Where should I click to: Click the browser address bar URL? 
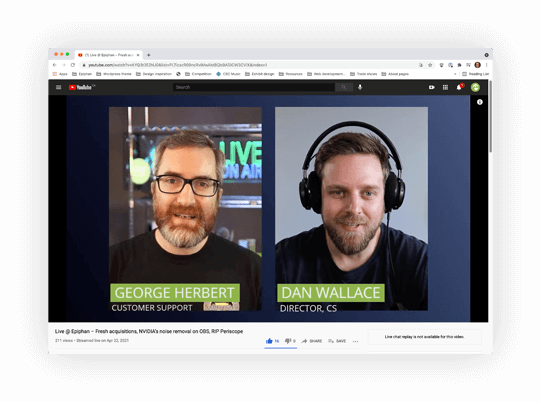pyautogui.click(x=178, y=65)
